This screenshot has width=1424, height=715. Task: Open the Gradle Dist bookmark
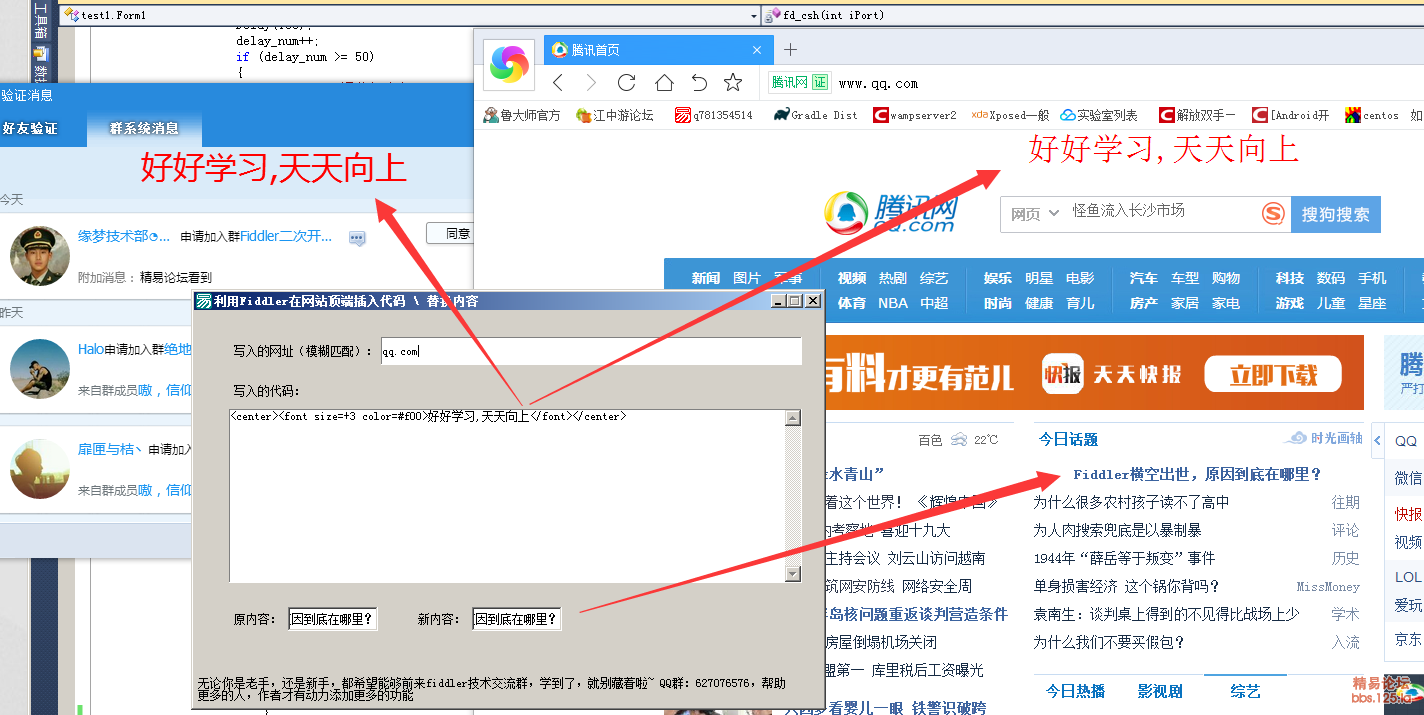point(815,115)
